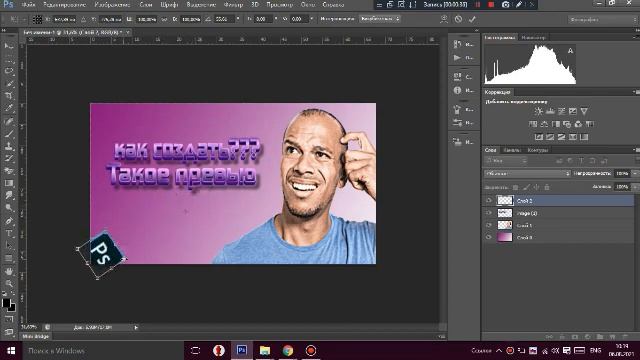Open the opacity slider arrow
640x360 pixels.
(x=635, y=173)
